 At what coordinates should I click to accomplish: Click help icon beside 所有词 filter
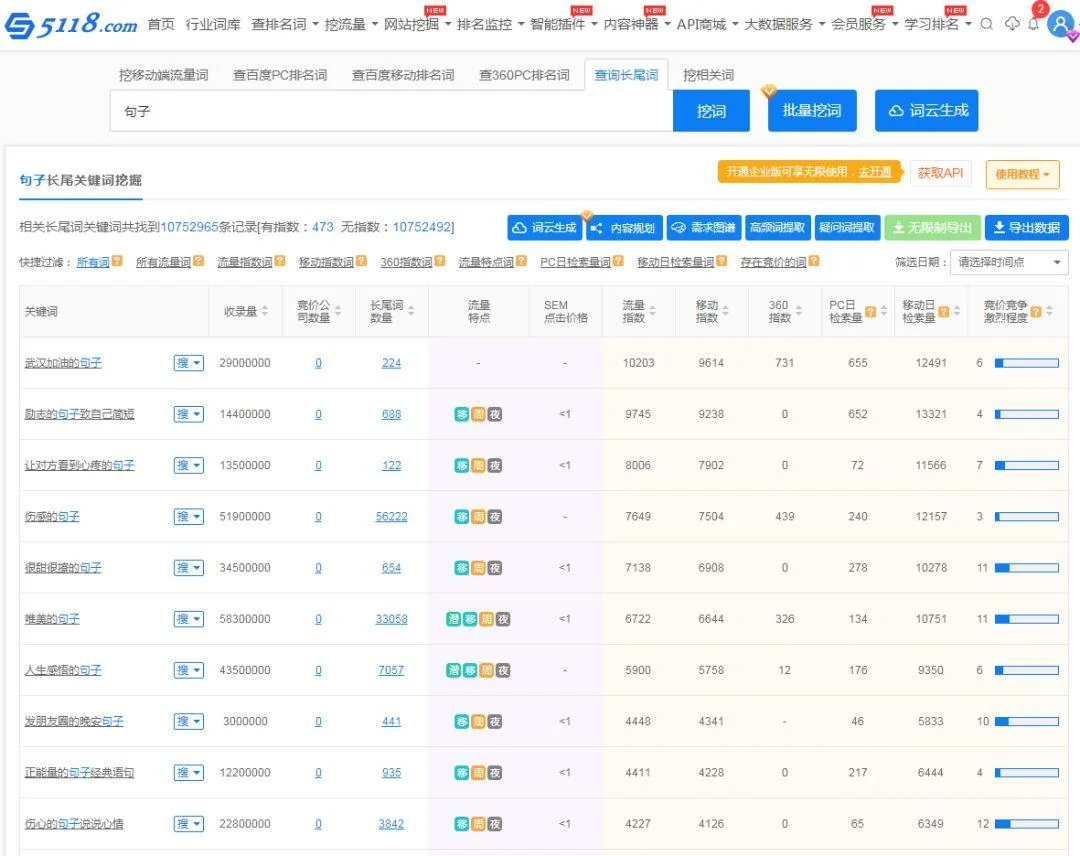(117, 261)
